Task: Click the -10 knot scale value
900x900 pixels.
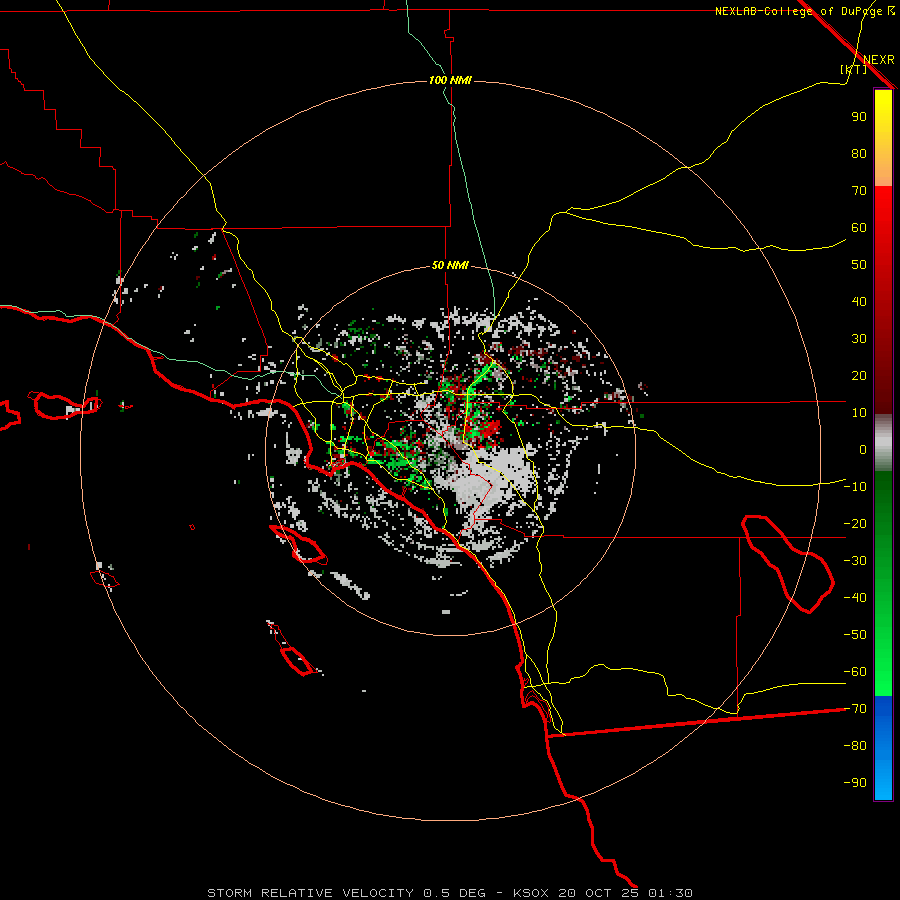Action: pyautogui.click(x=855, y=487)
